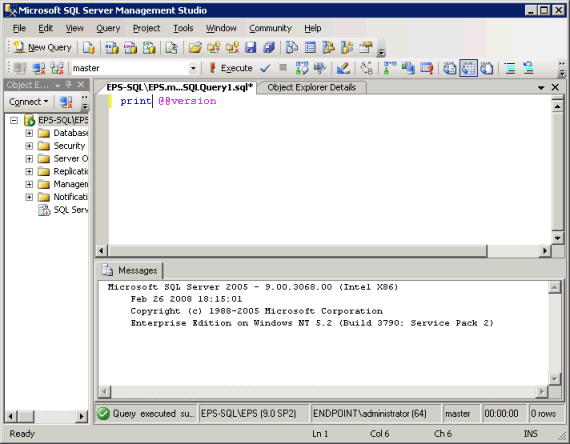This screenshot has height=444, width=570.
Task: Expand the Management folder
Action: (29, 184)
